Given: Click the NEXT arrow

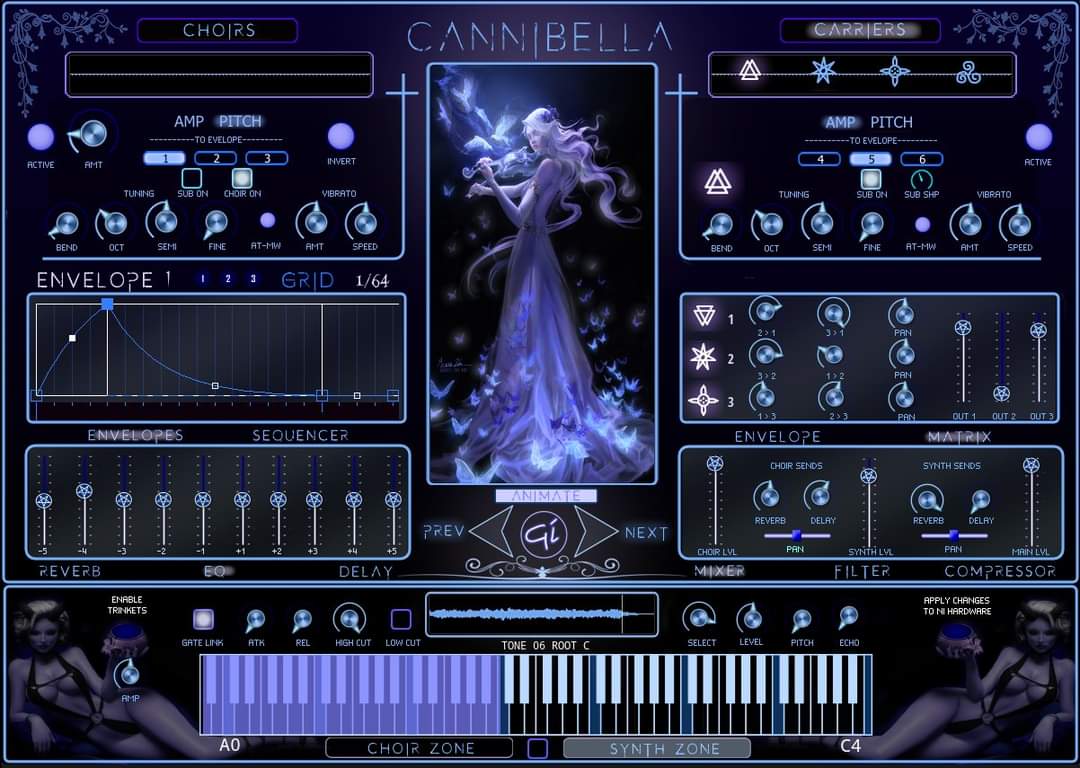Looking at the screenshot, I should click(x=594, y=531).
